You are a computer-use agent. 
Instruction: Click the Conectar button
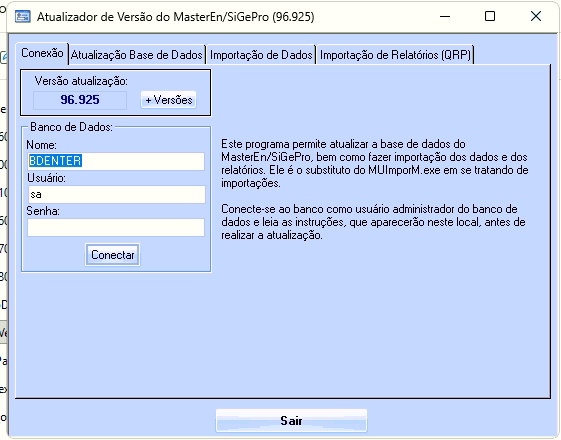113,255
